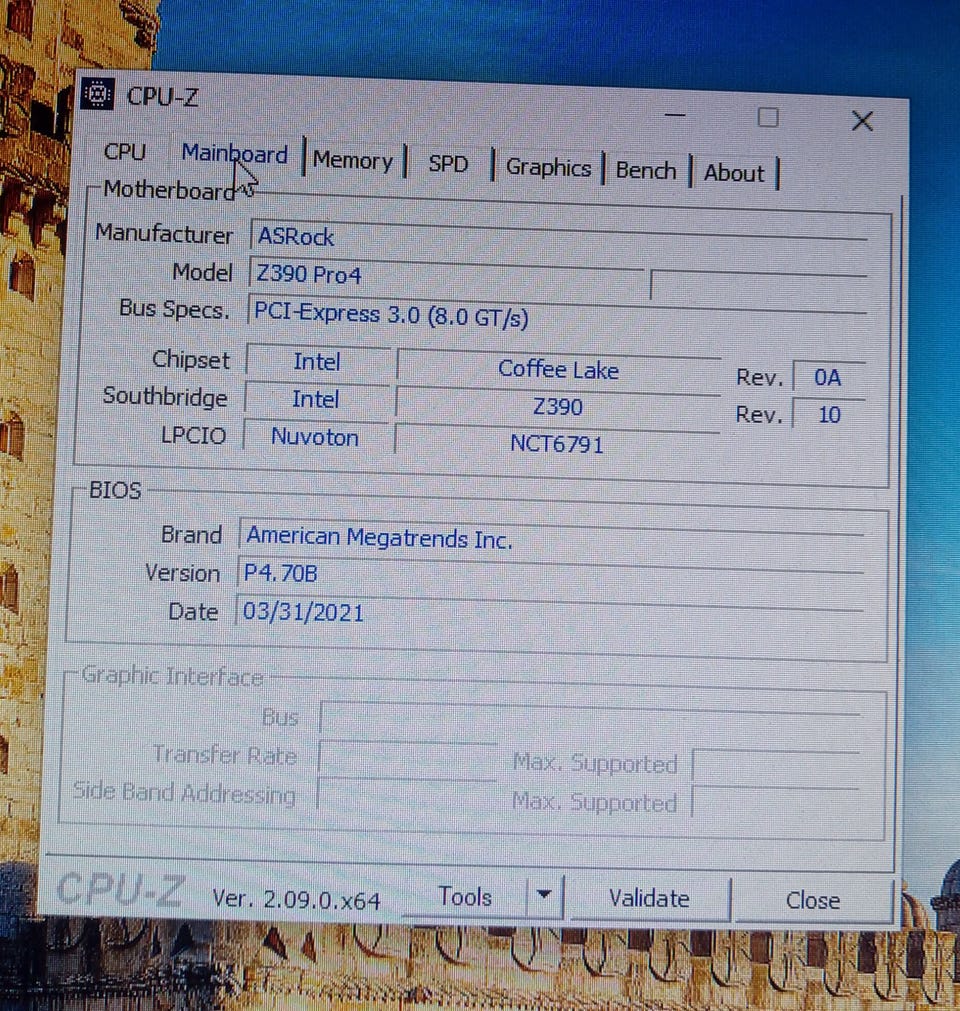This screenshot has width=960, height=1011.
Task: Click the southbridge Rev. value 10
Action: [829, 415]
